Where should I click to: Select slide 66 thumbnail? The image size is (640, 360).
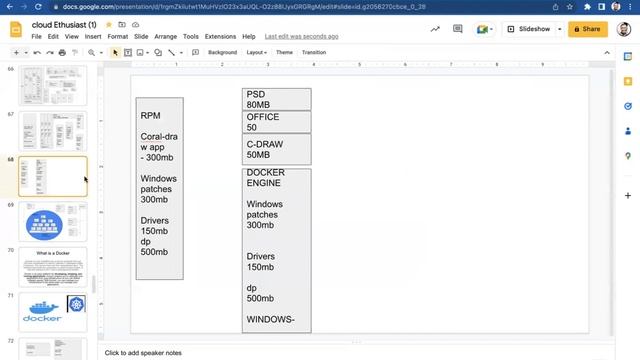(x=53, y=85)
